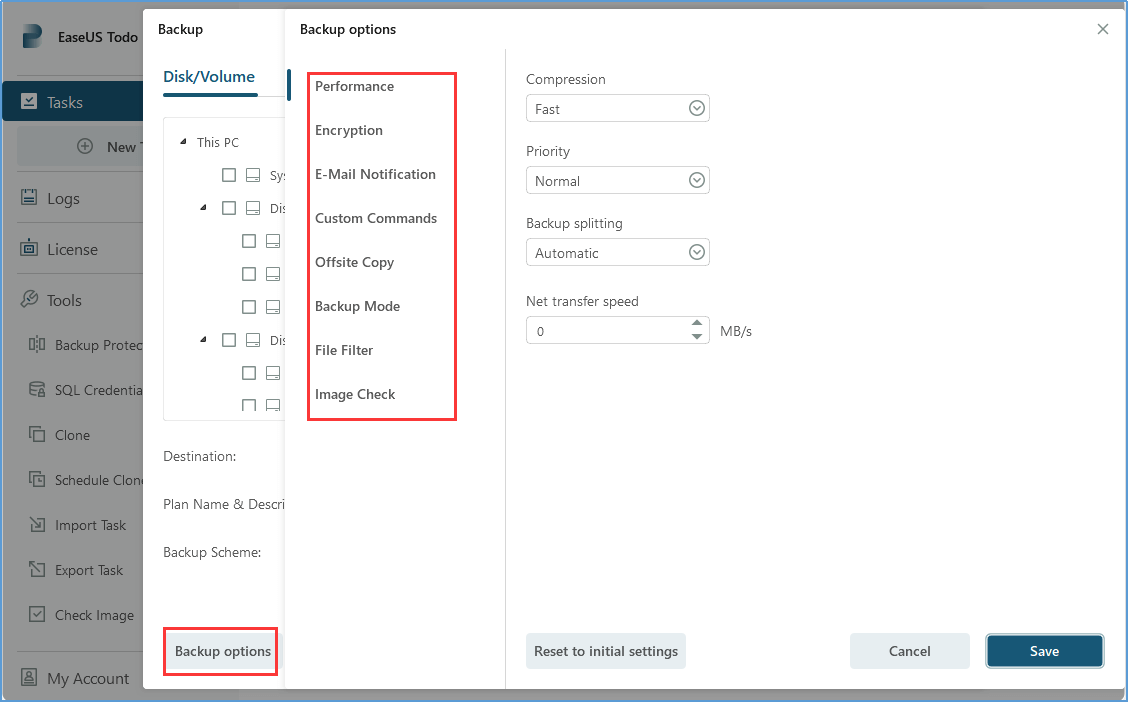Image resolution: width=1128 pixels, height=703 pixels.
Task: Click the Net transfer speed input field
Action: click(x=606, y=331)
